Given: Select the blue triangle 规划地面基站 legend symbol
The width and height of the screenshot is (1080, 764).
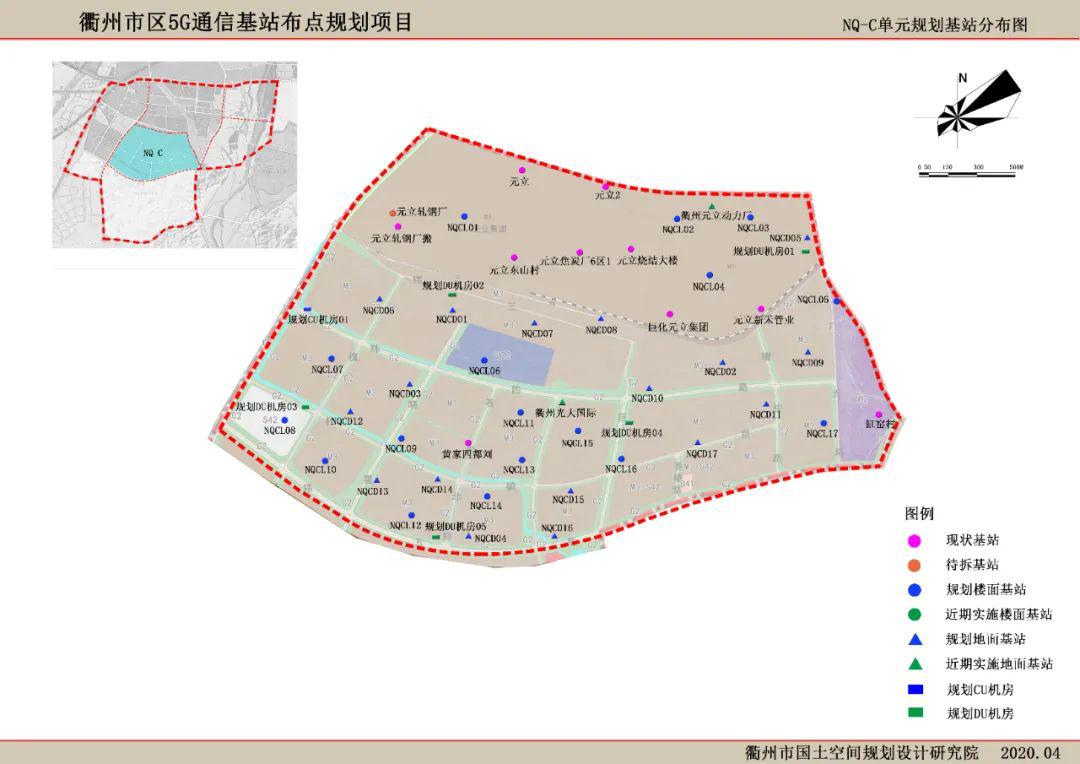Looking at the screenshot, I should [x=915, y=639].
